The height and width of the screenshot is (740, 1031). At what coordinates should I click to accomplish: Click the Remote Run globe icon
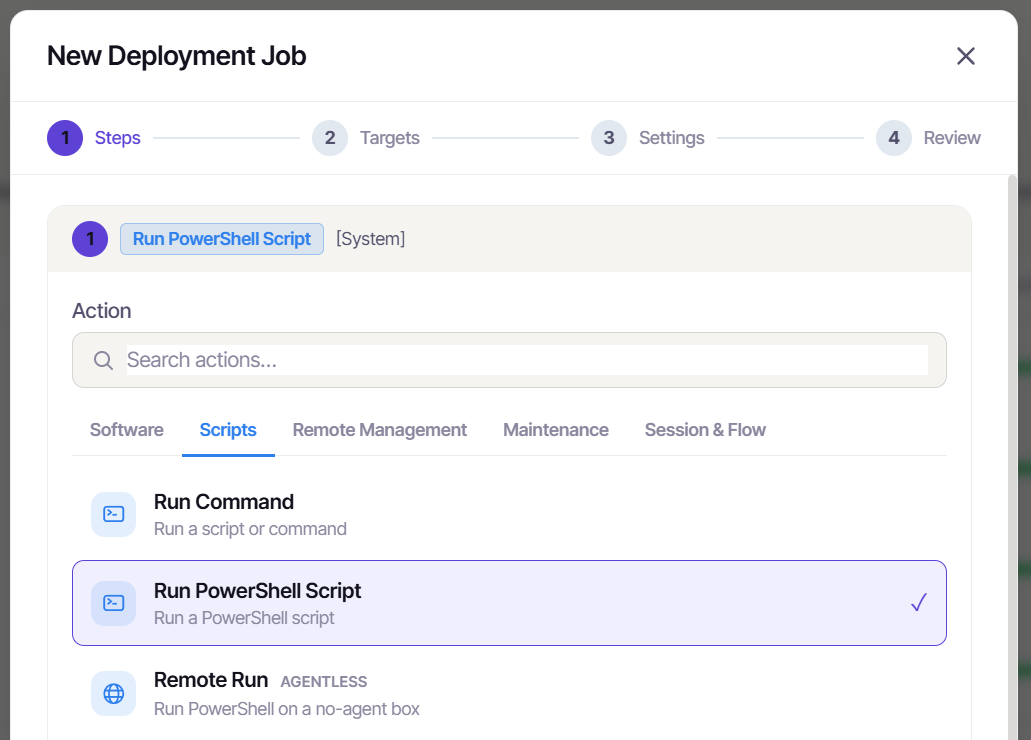click(114, 693)
